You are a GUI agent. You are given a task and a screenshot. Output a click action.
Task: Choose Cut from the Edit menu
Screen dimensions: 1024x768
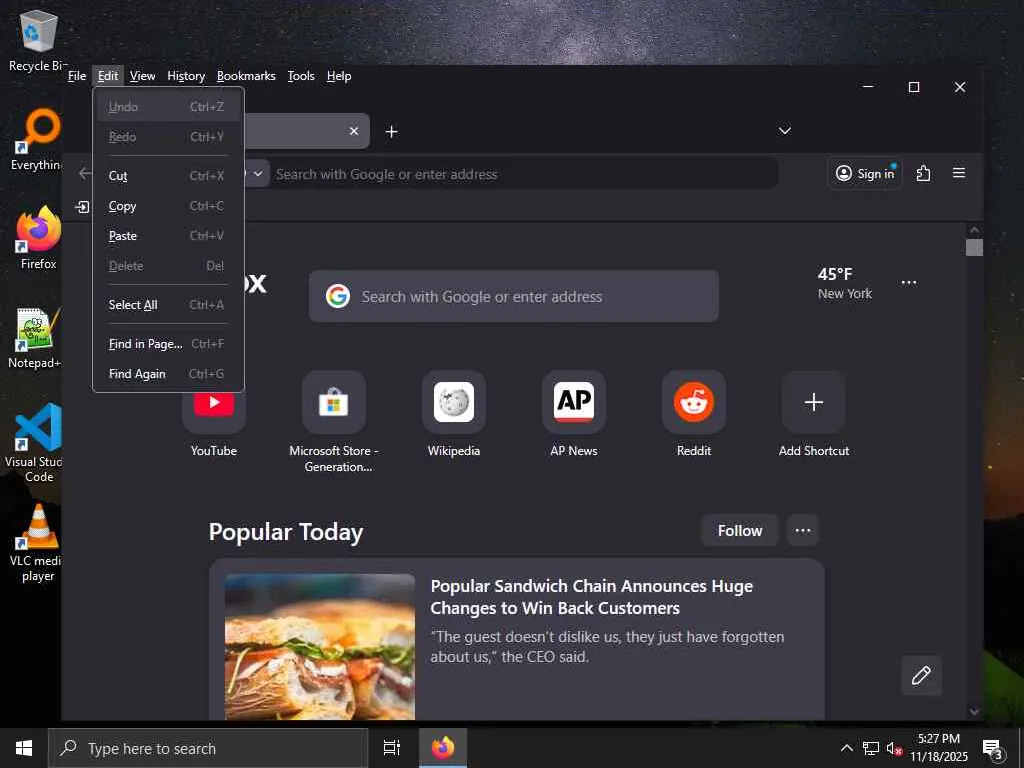(168, 176)
